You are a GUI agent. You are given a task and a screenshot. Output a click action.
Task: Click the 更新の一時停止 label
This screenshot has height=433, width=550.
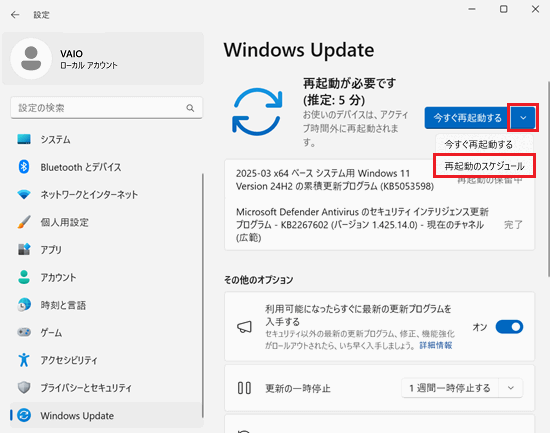298,388
